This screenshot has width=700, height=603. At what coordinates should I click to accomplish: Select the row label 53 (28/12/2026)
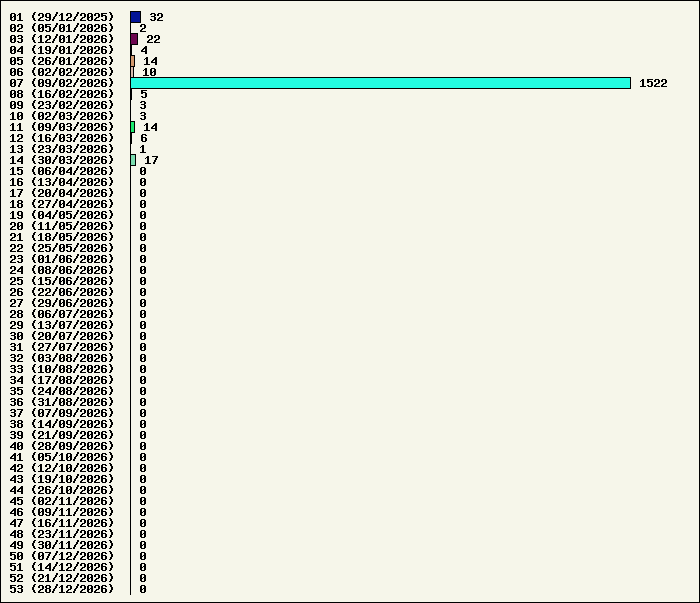tap(62, 589)
